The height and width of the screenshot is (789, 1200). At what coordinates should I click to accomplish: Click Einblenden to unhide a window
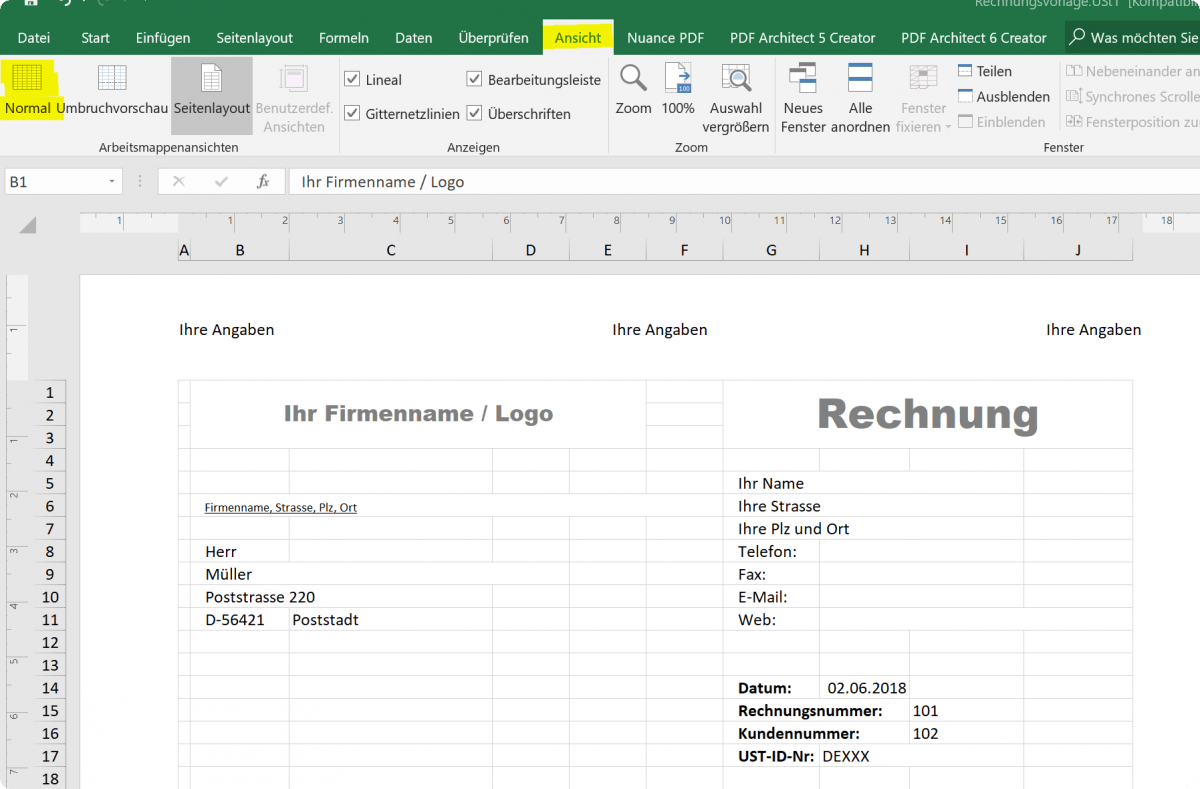point(1004,121)
